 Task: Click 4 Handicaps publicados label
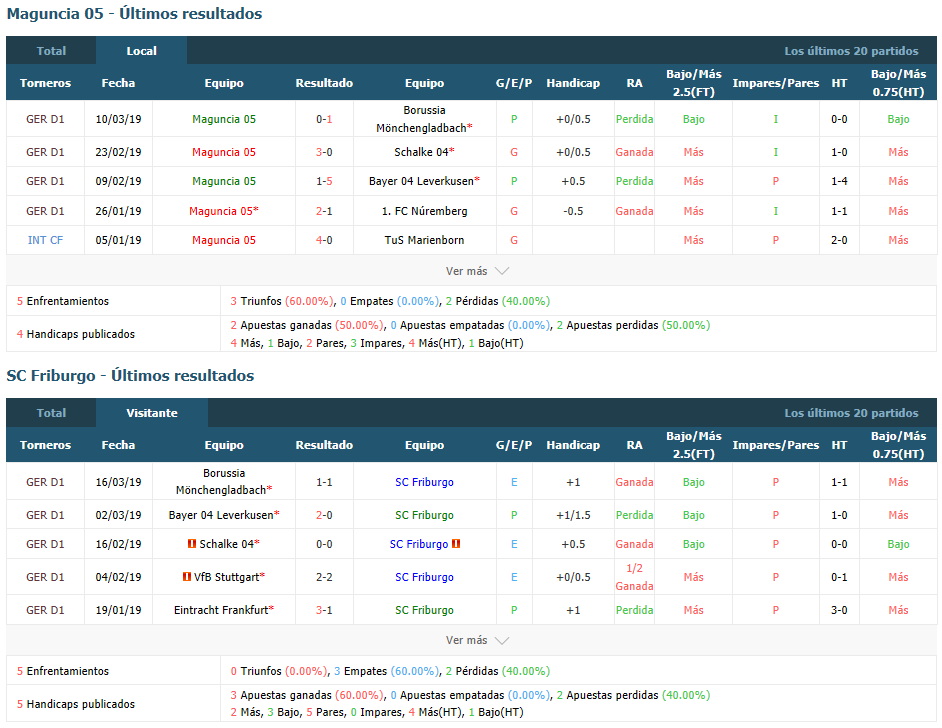pos(76,334)
